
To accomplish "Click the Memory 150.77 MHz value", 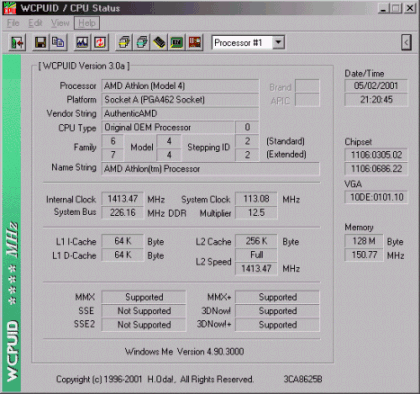I will 364,255.
